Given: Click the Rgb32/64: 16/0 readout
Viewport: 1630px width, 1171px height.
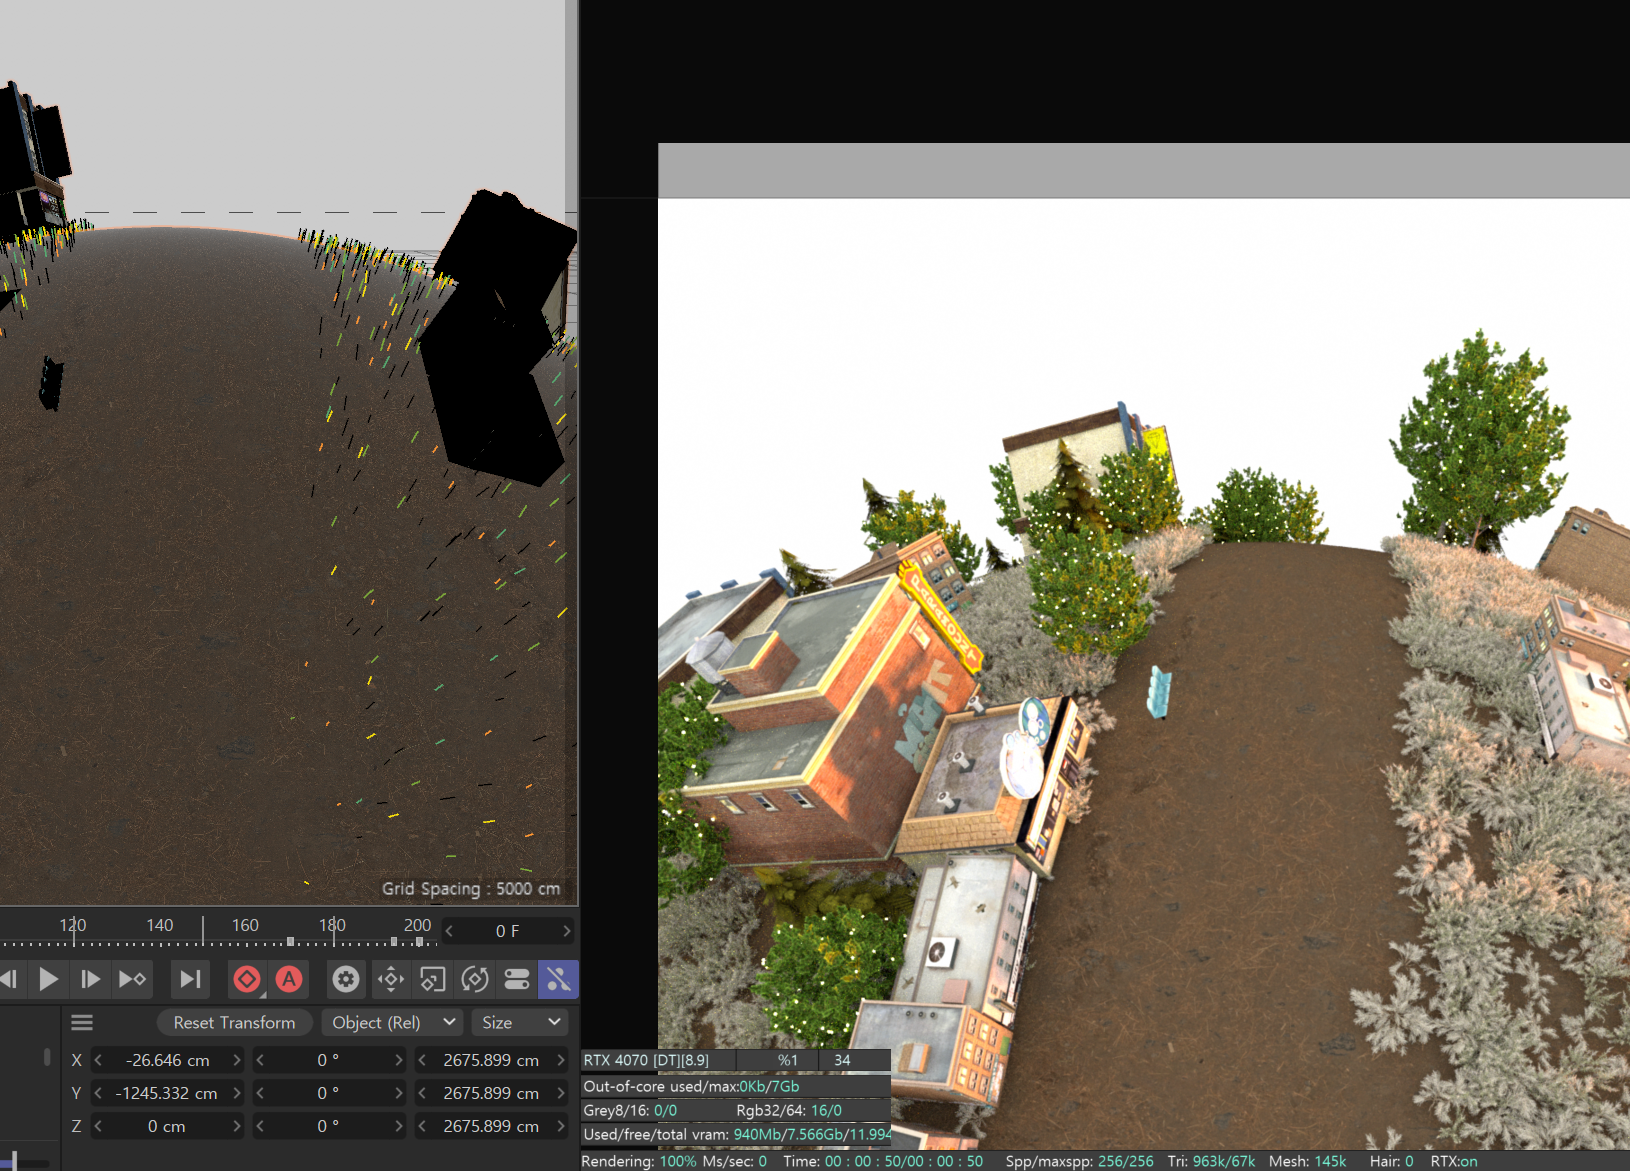Looking at the screenshot, I should [789, 1110].
